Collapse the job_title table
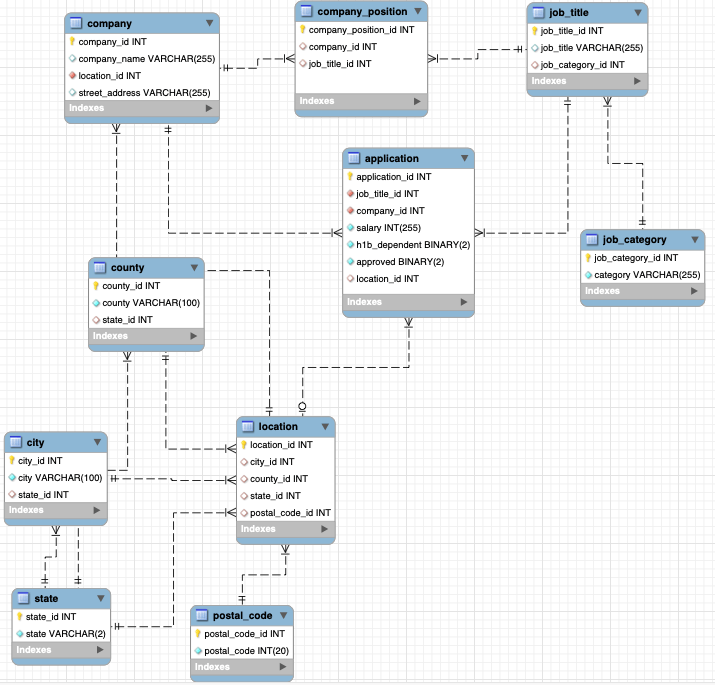This screenshot has width=715, height=685. coord(638,12)
